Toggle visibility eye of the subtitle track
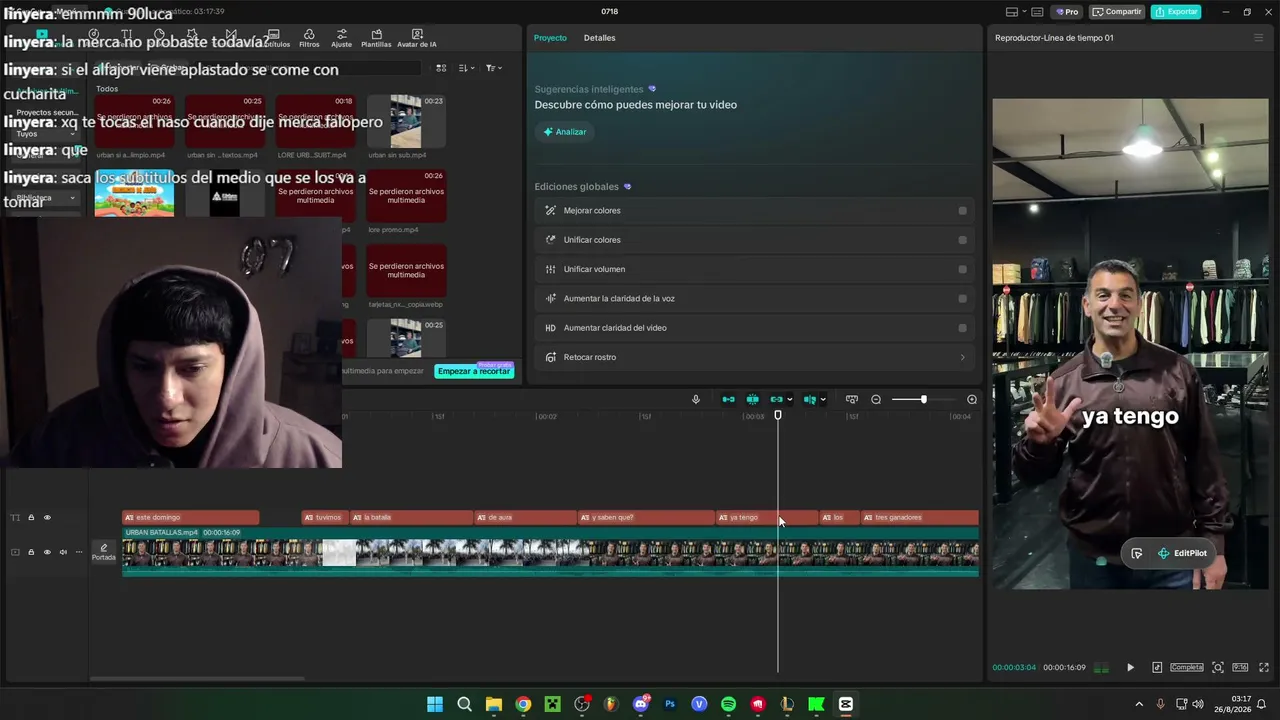 point(47,517)
